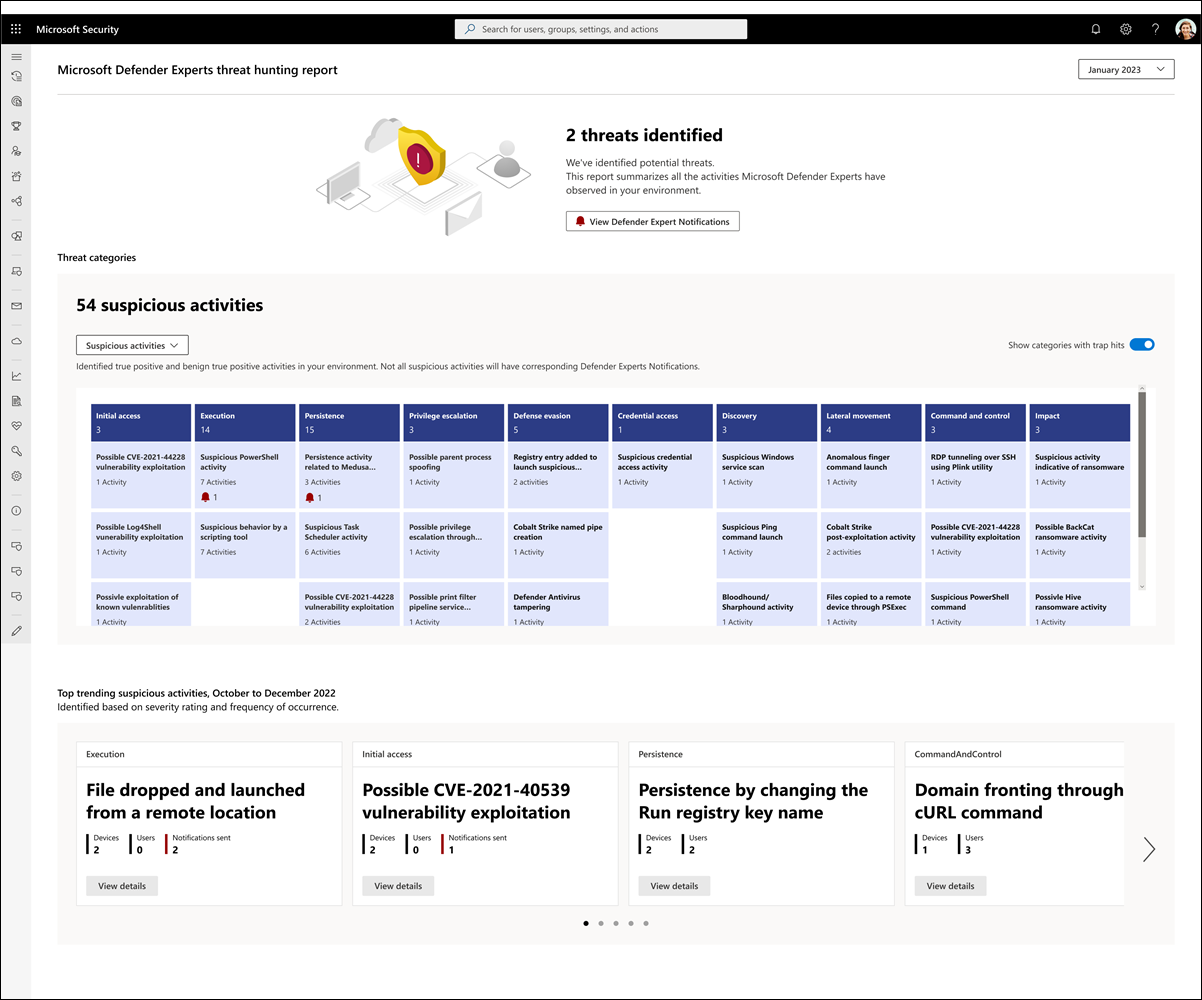1202x1000 pixels.
Task: Select Defense evasion column header
Action: pos(558,422)
